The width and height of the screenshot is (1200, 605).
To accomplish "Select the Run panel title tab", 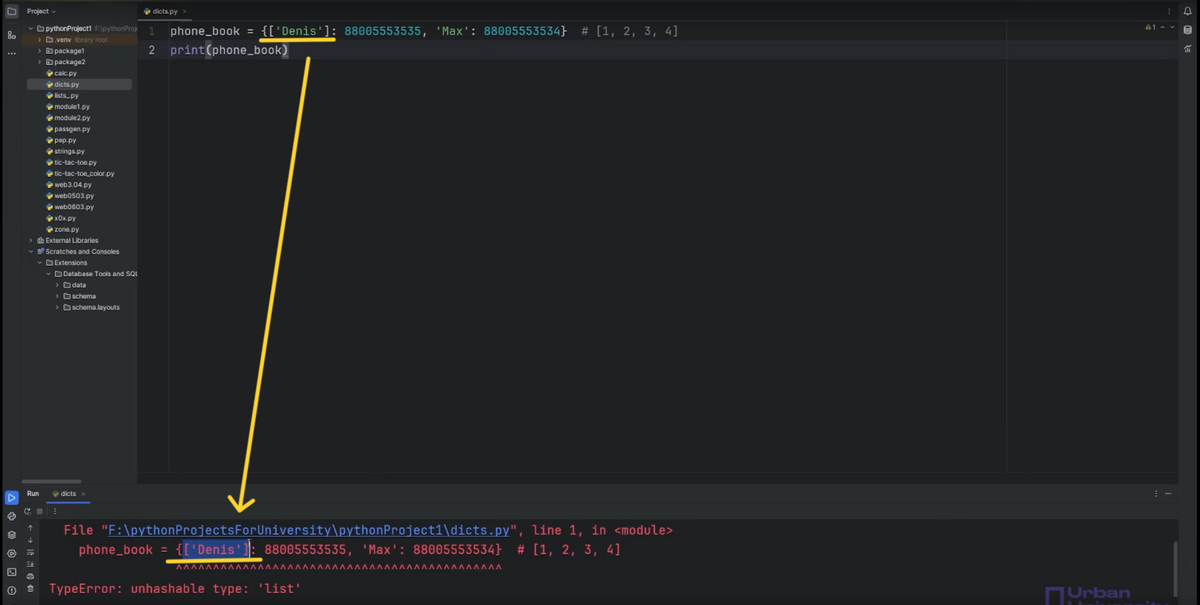I will pos(33,493).
